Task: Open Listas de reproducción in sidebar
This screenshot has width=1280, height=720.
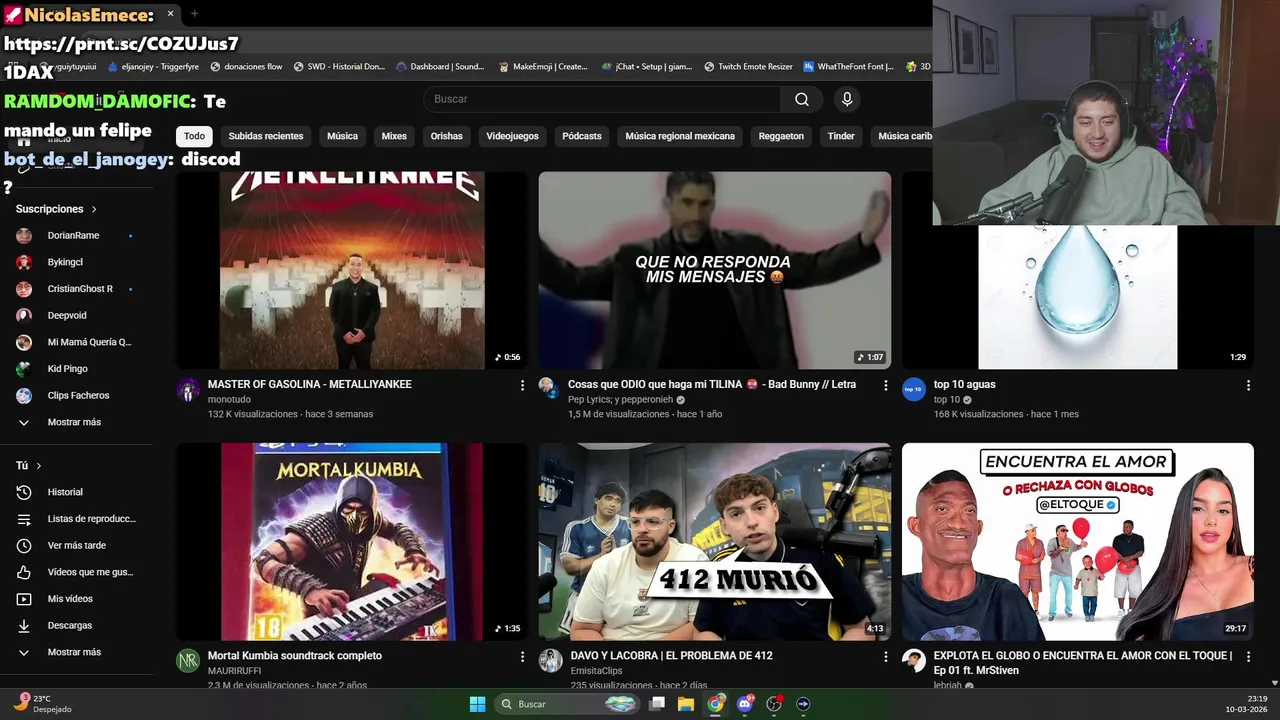Action: point(77,519)
